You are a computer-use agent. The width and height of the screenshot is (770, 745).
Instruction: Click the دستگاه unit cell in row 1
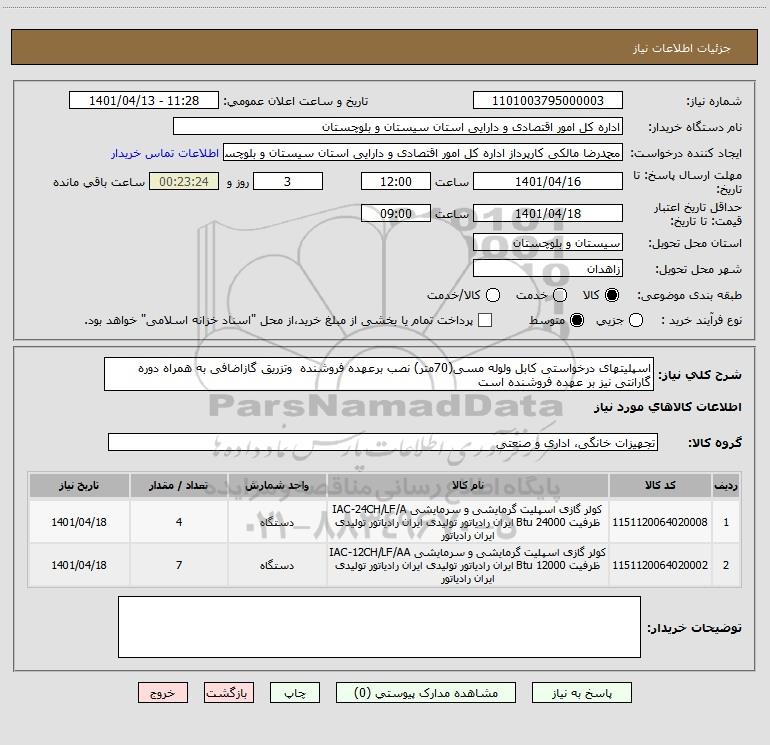(x=277, y=522)
